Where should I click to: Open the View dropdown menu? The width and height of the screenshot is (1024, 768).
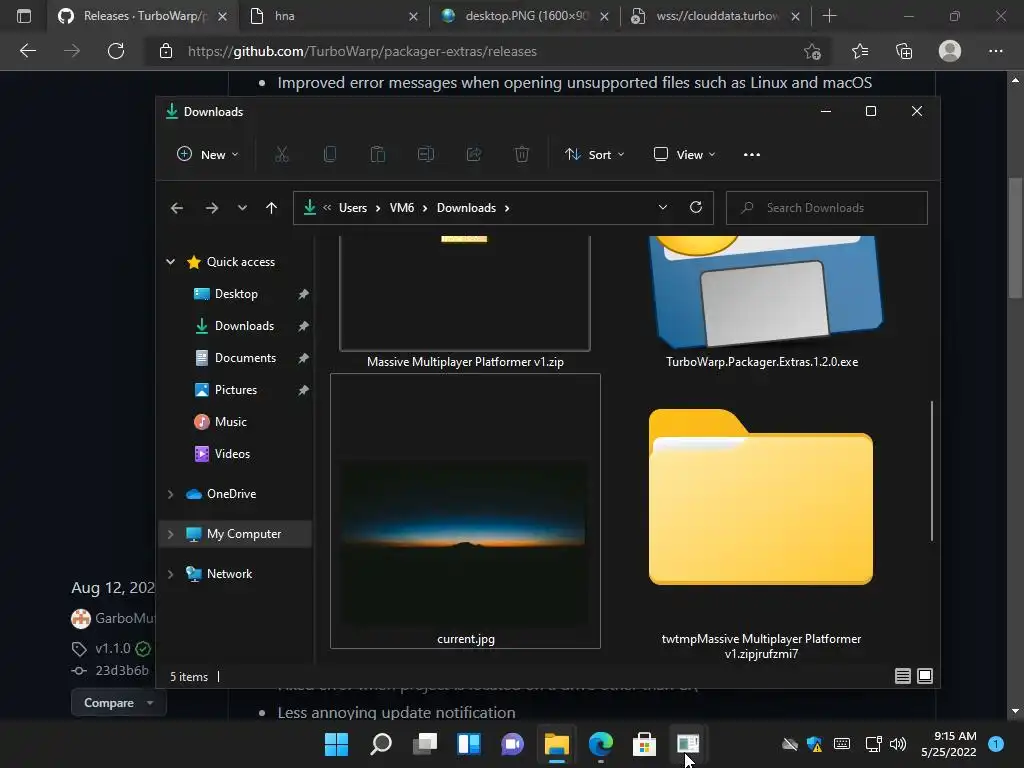(x=684, y=155)
